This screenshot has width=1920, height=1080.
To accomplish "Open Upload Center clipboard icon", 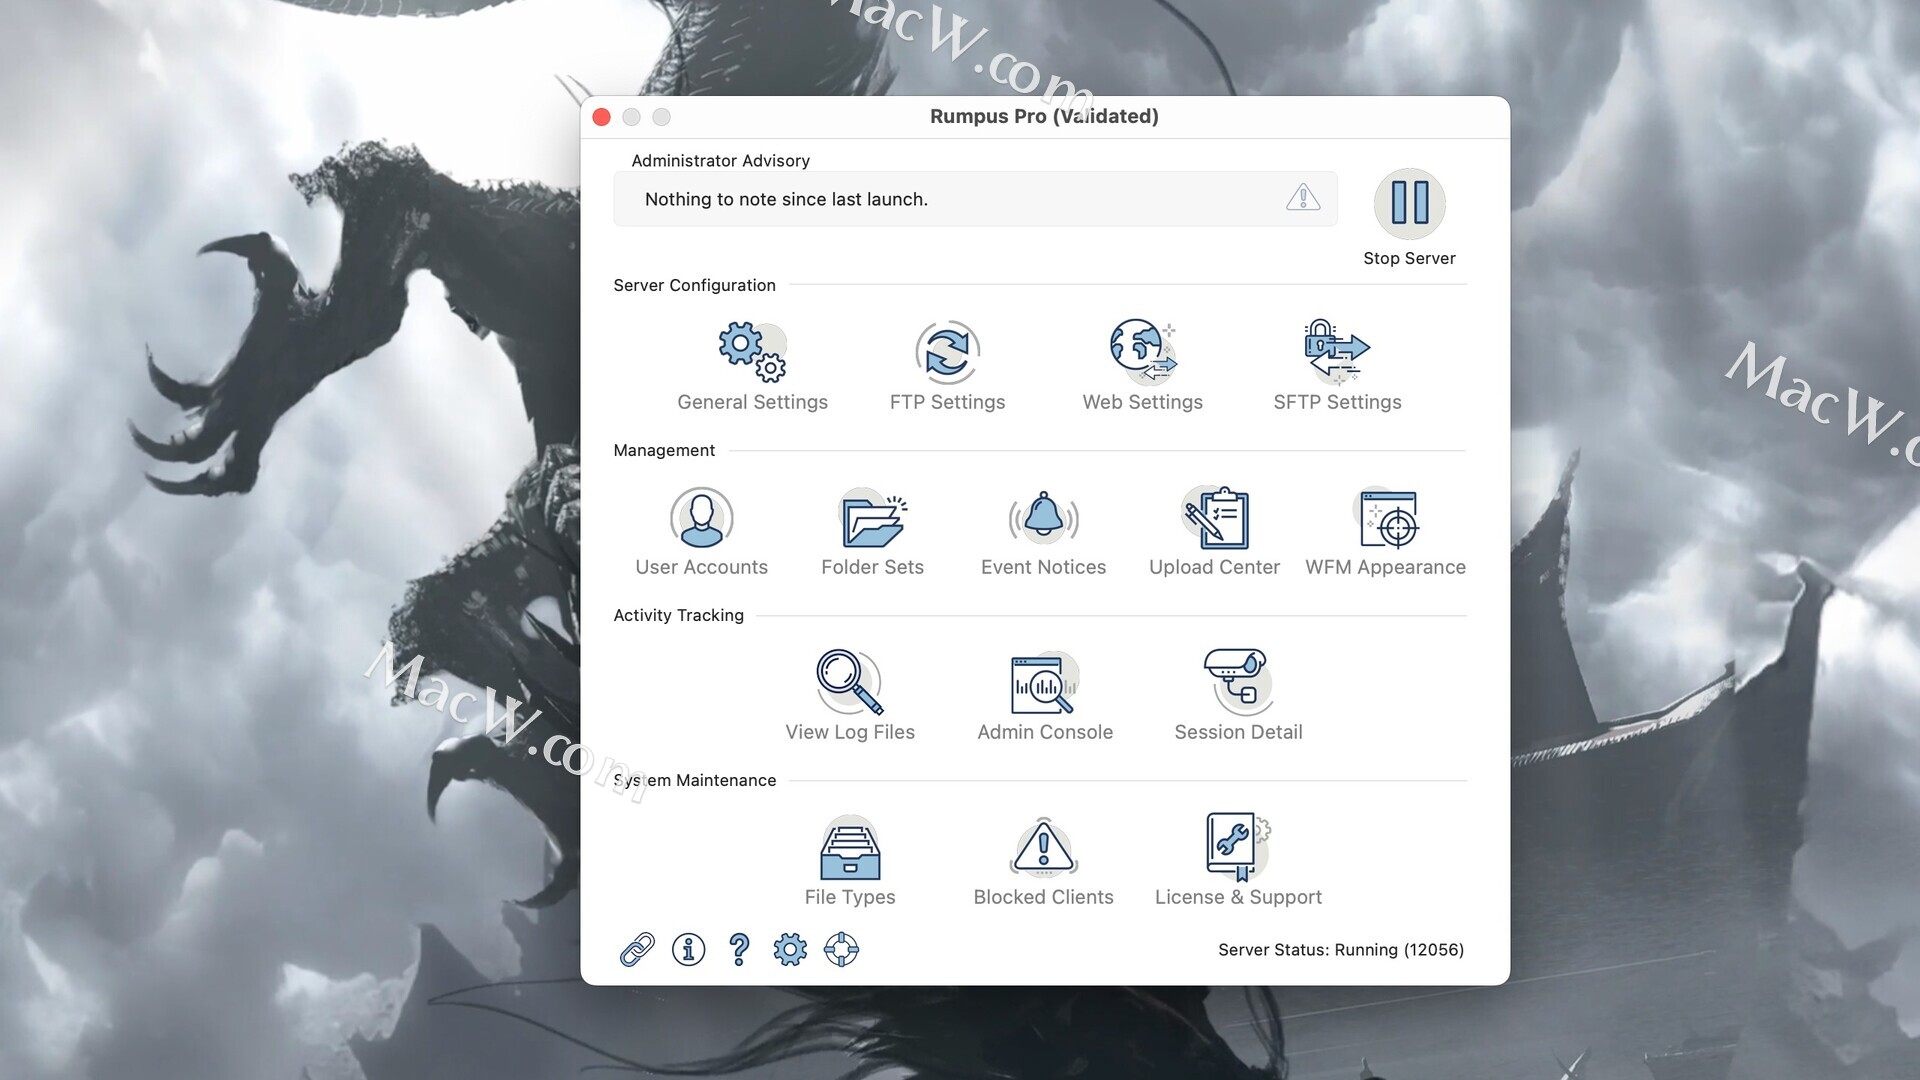I will (x=1215, y=517).
